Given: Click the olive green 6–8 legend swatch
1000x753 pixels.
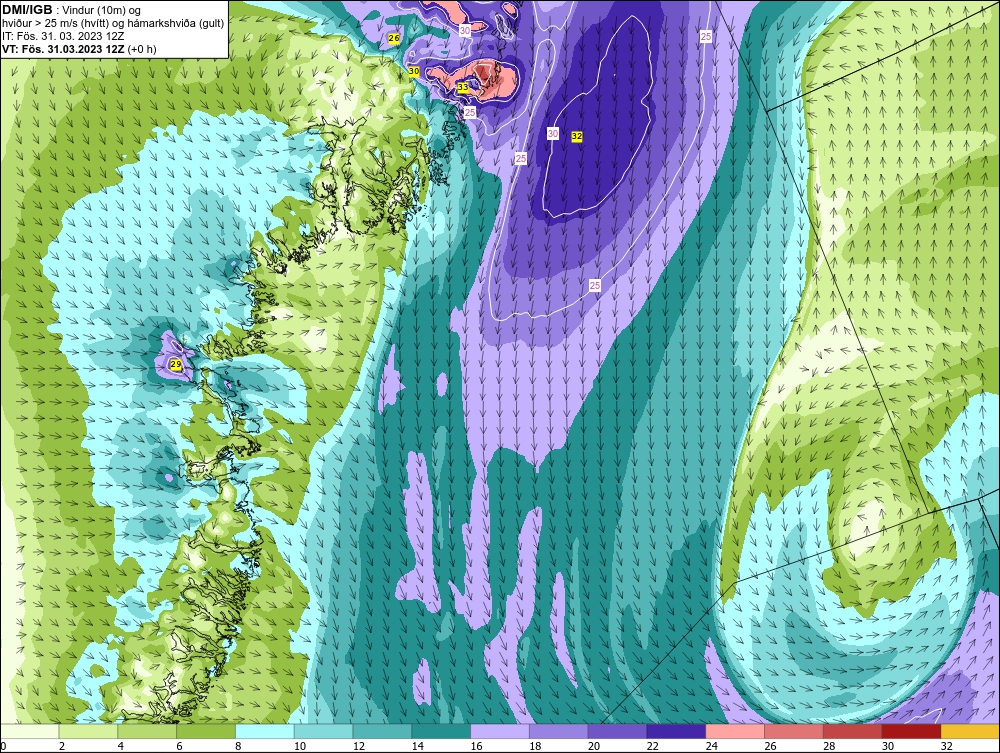Looking at the screenshot, I should click(206, 731).
